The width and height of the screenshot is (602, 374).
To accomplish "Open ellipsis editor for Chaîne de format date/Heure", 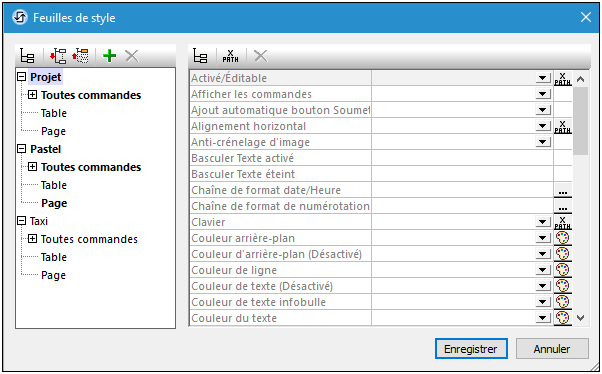I will [x=562, y=190].
